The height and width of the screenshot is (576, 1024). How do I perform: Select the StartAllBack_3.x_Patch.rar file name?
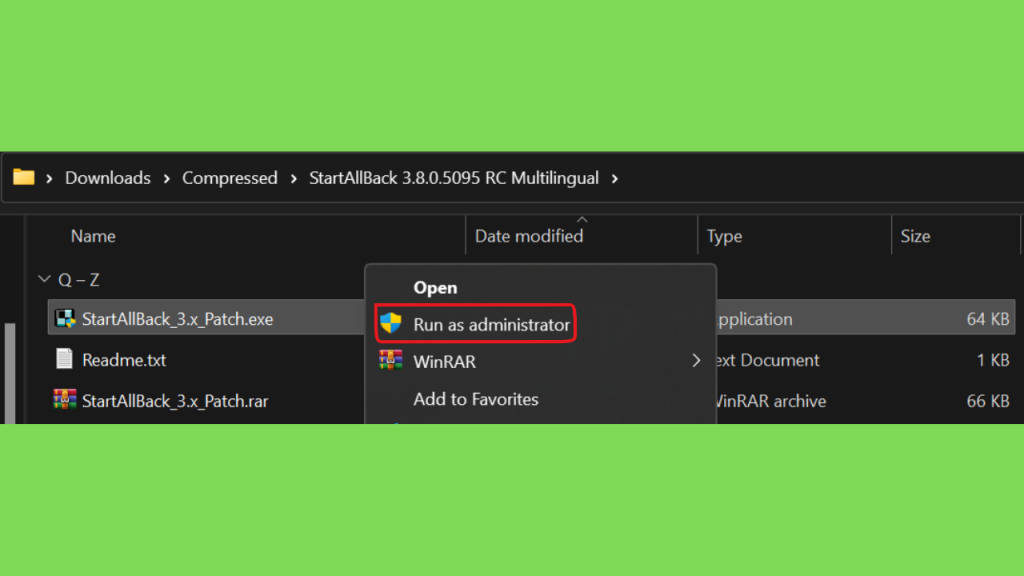click(x=175, y=401)
